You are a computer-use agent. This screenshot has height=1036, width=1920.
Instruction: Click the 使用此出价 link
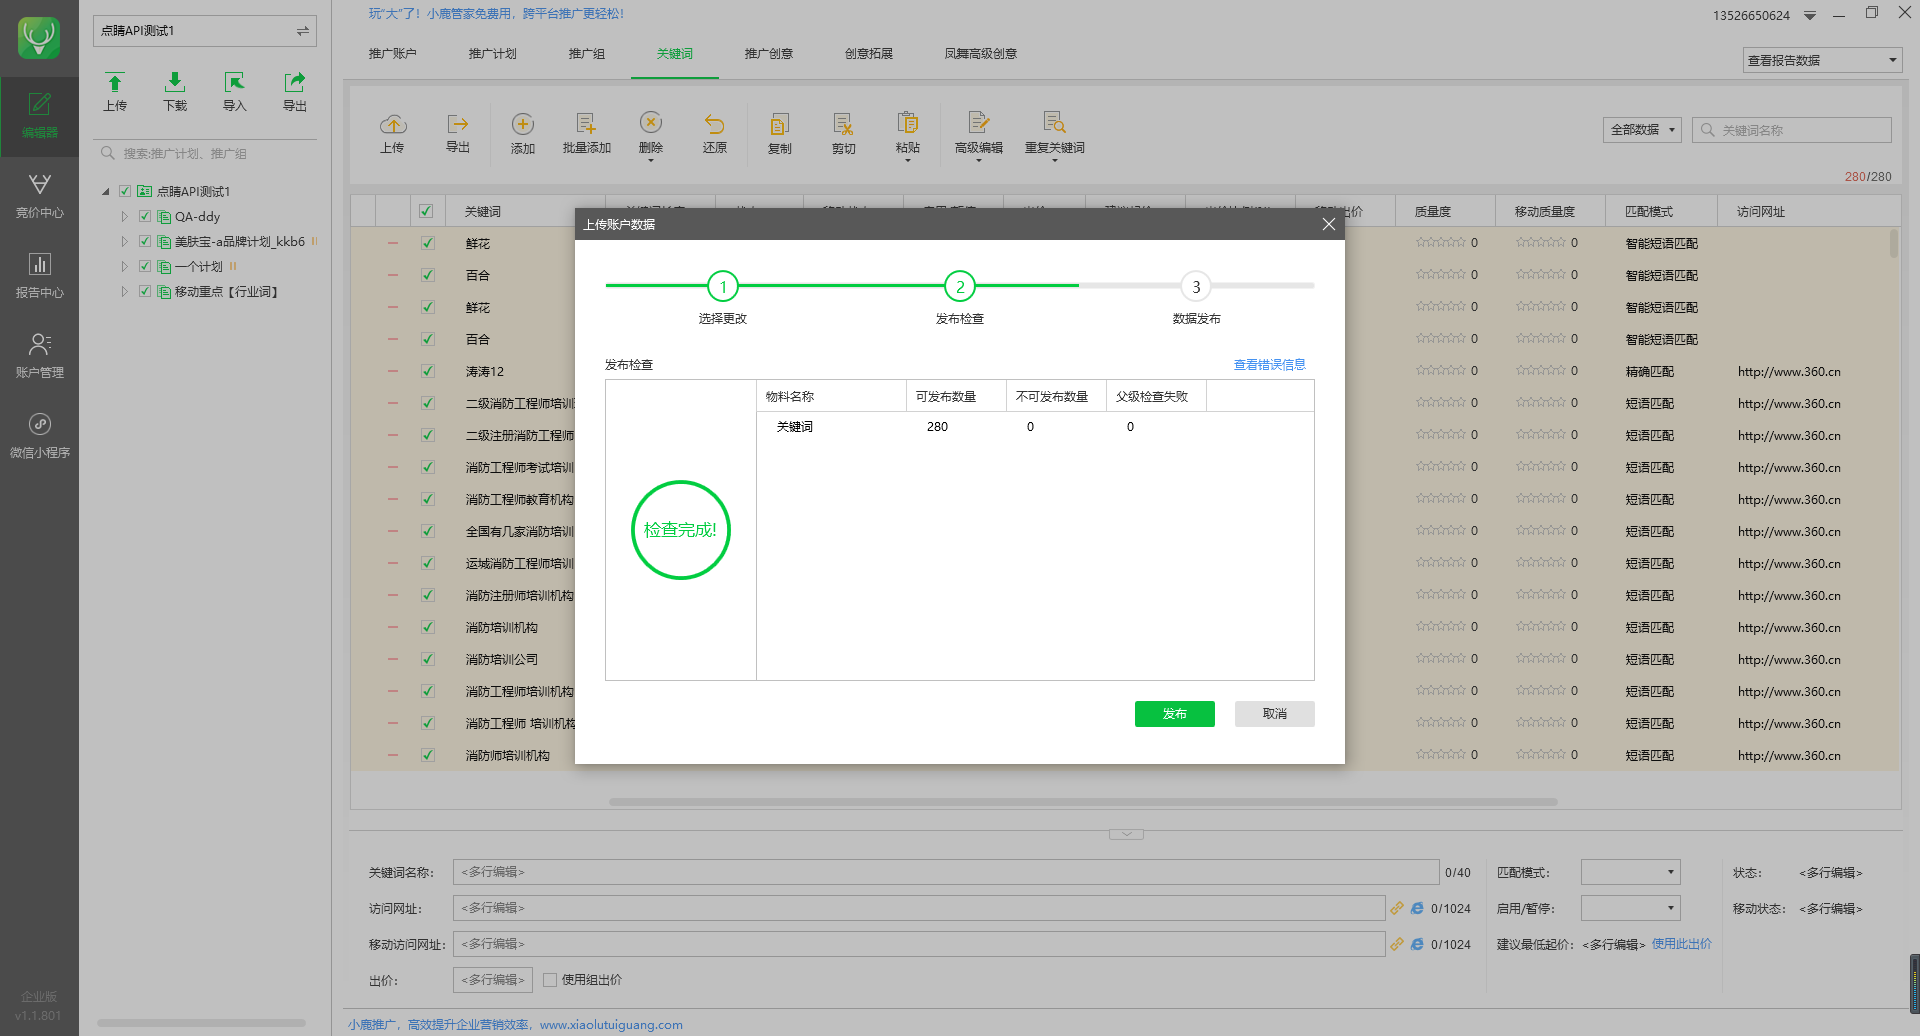coord(1682,944)
